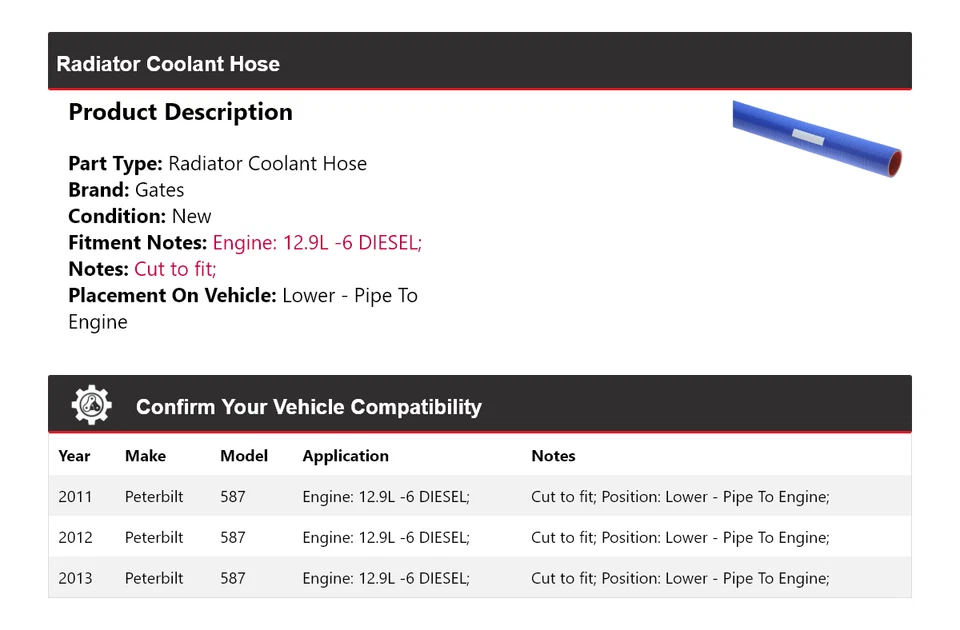Click the engine application cell in the 2012 row
This screenshot has height=630, width=960.
(x=386, y=538)
